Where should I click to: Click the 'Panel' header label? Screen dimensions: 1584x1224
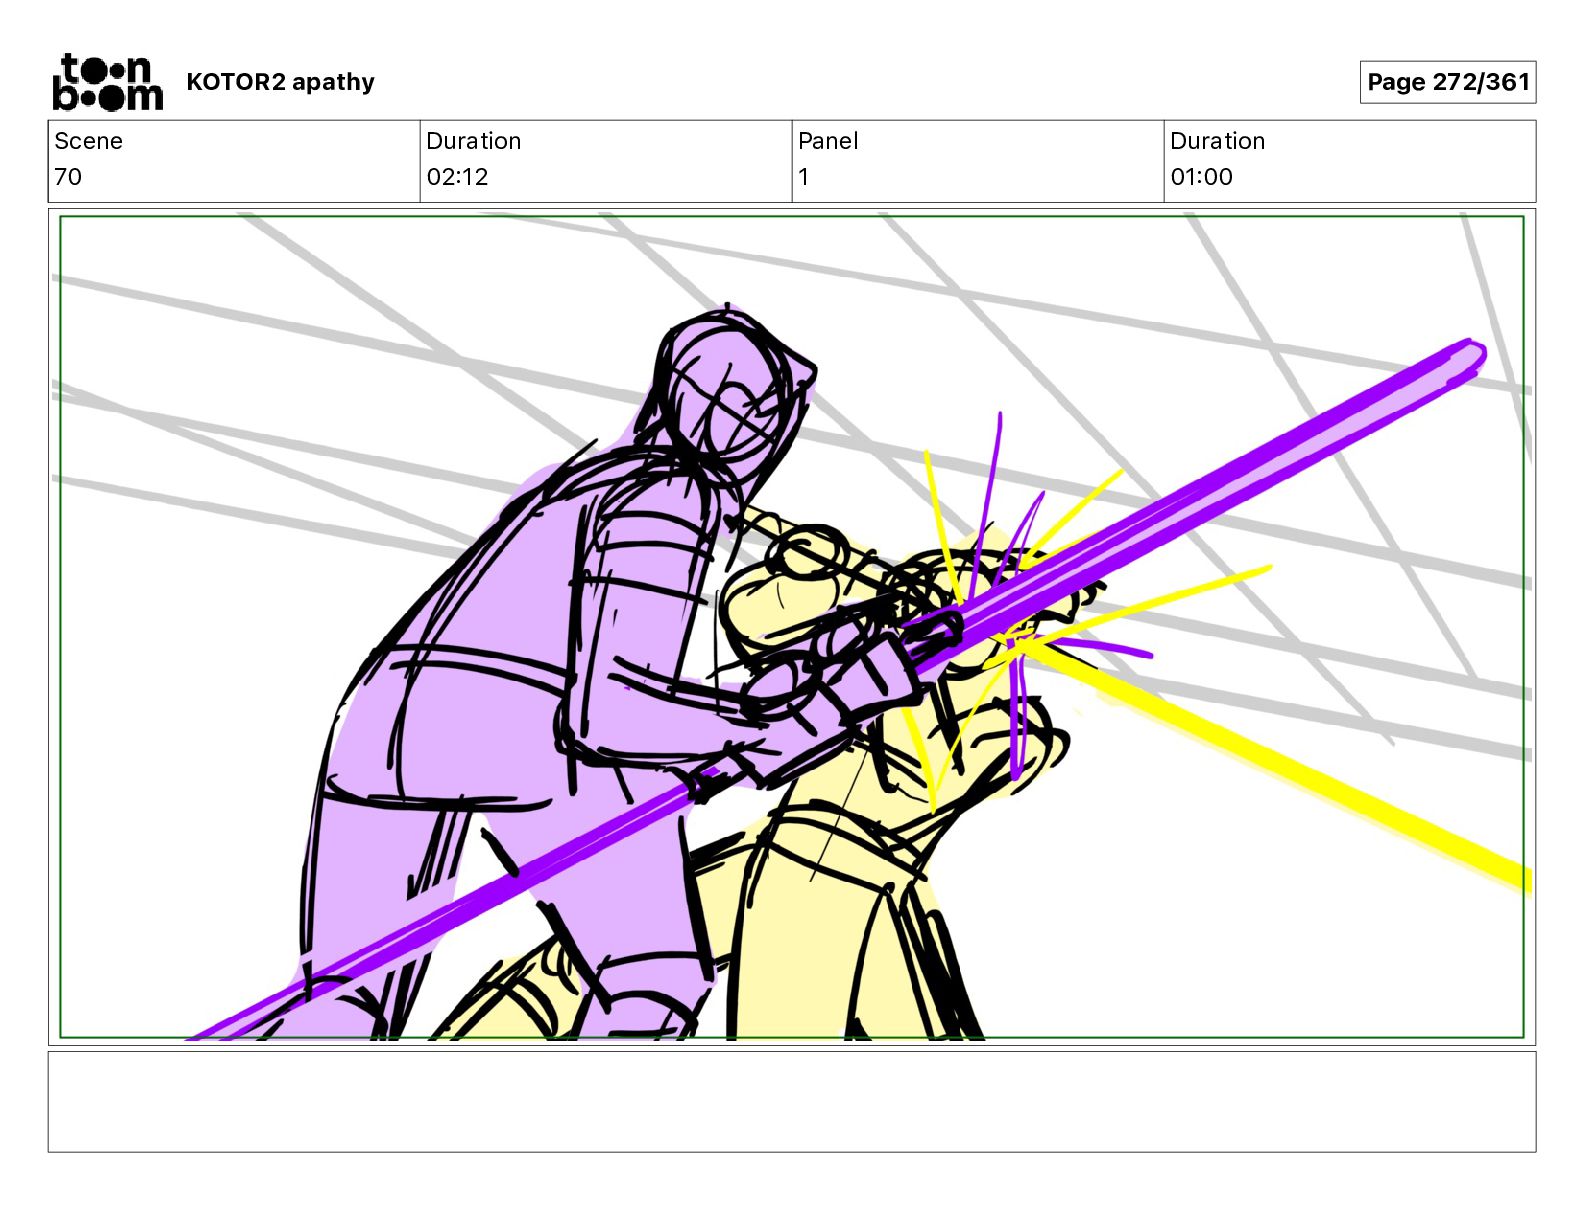coord(828,141)
